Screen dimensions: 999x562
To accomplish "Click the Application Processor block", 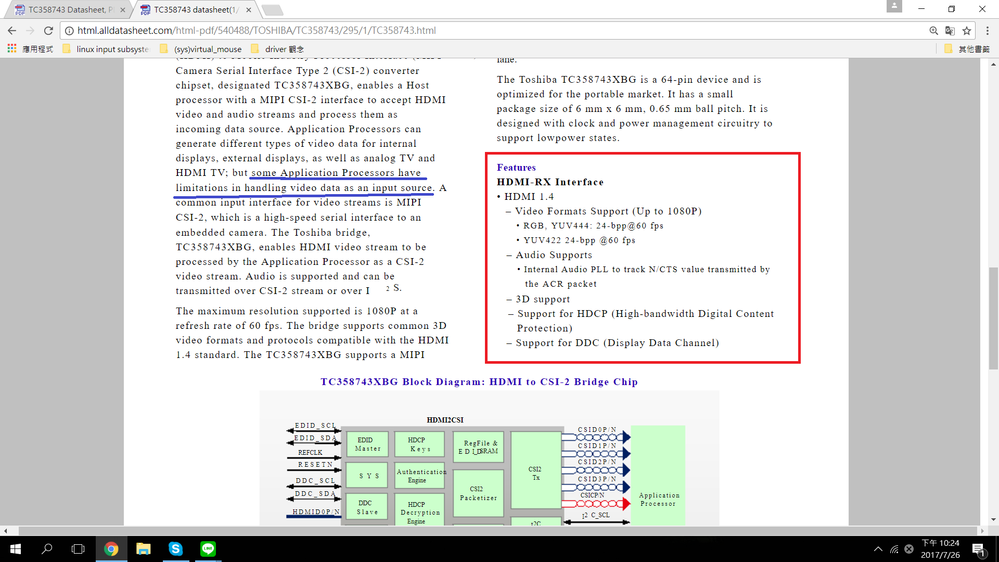I will click(x=658, y=475).
